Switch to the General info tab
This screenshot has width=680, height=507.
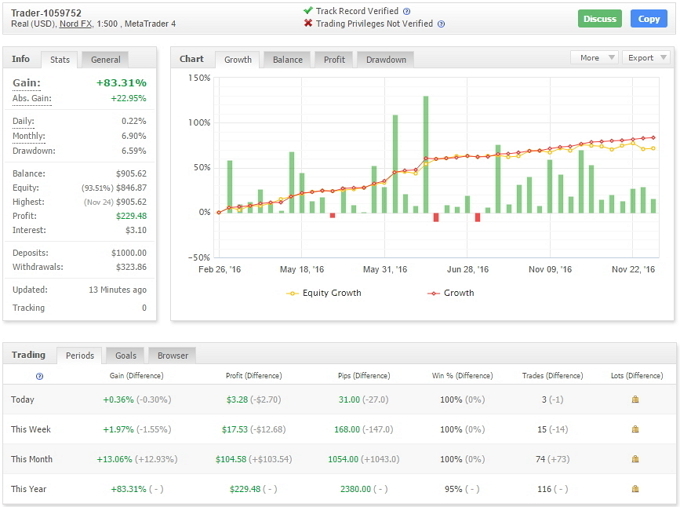point(105,60)
